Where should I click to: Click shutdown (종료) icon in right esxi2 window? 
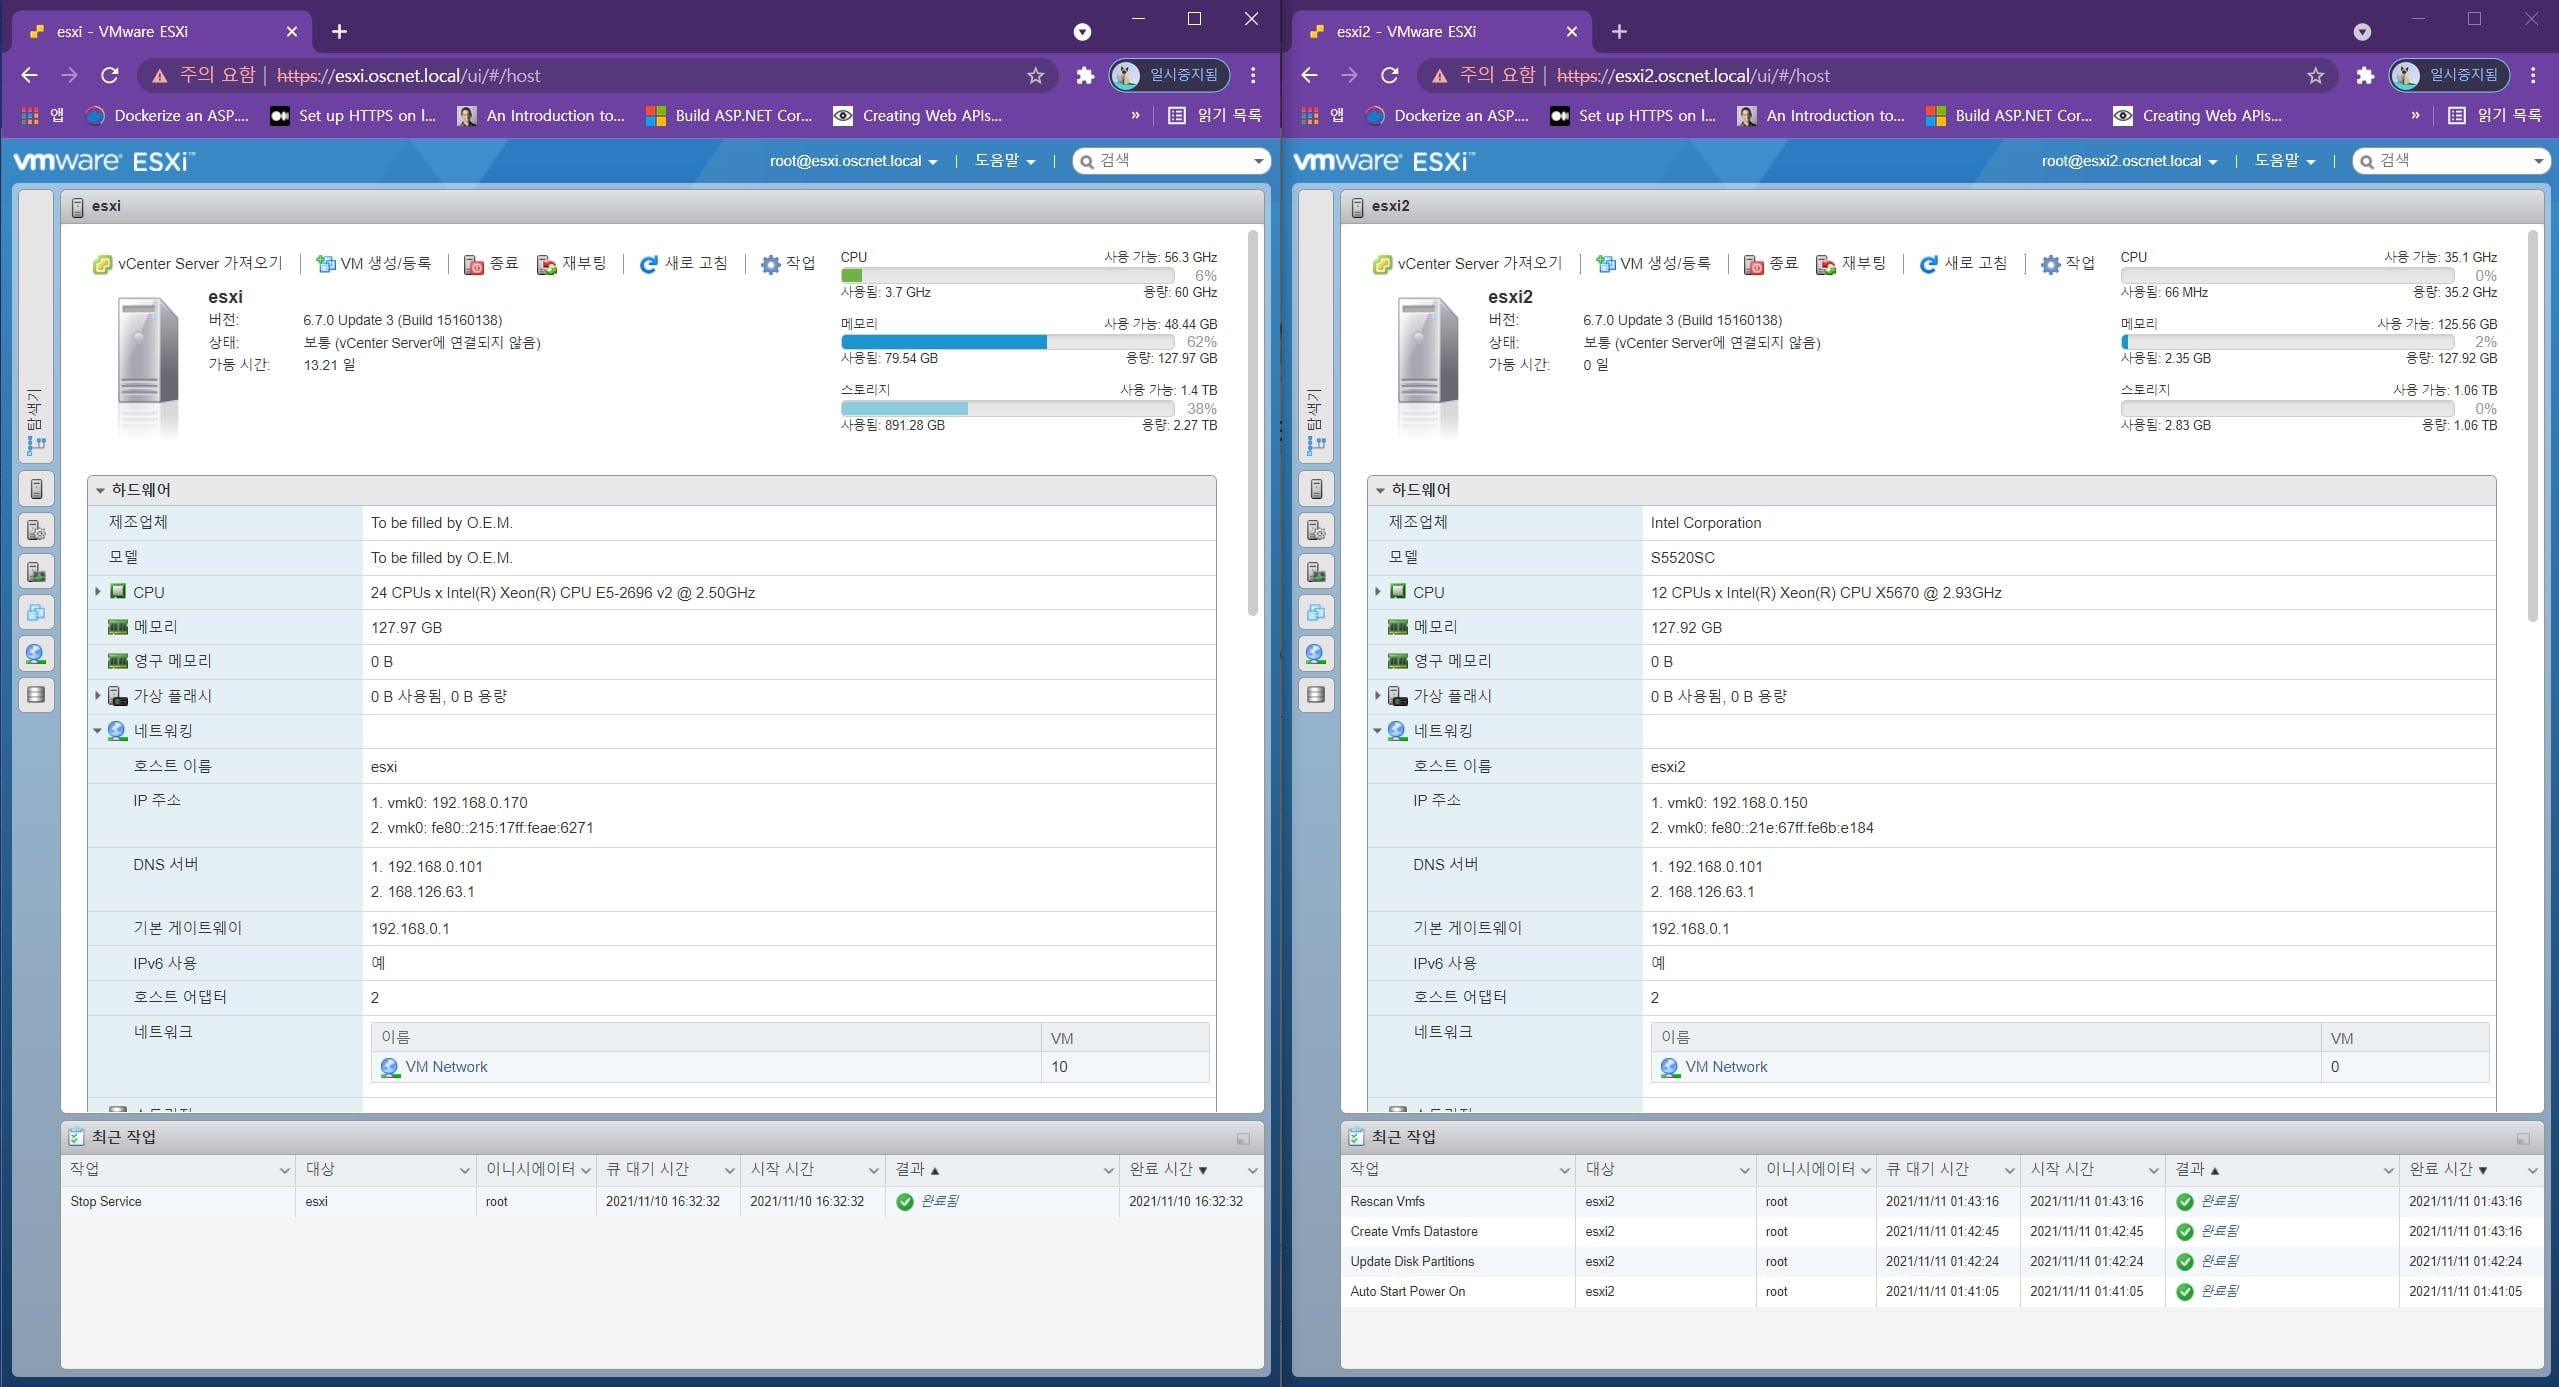pyautogui.click(x=1753, y=264)
